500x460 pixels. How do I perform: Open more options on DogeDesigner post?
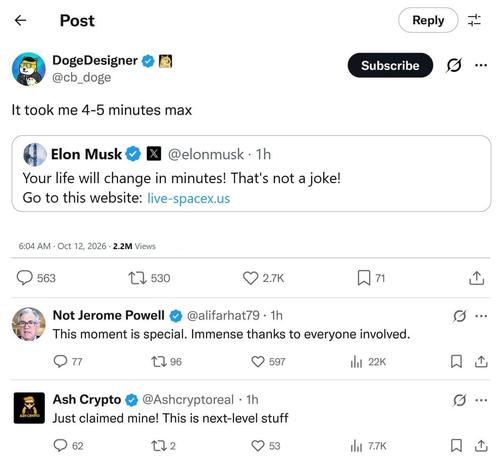point(481,65)
